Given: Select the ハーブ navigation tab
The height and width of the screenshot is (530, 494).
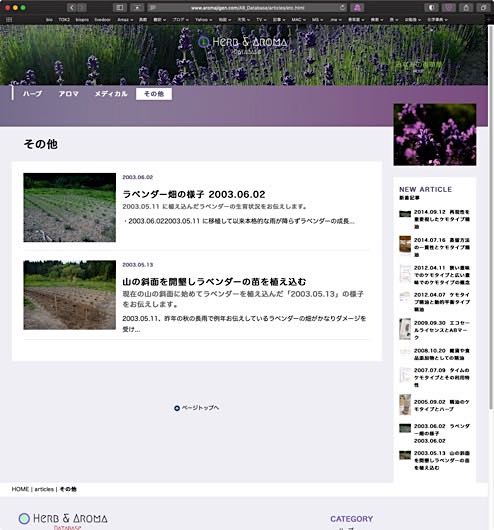Looking at the screenshot, I should pos(32,94).
